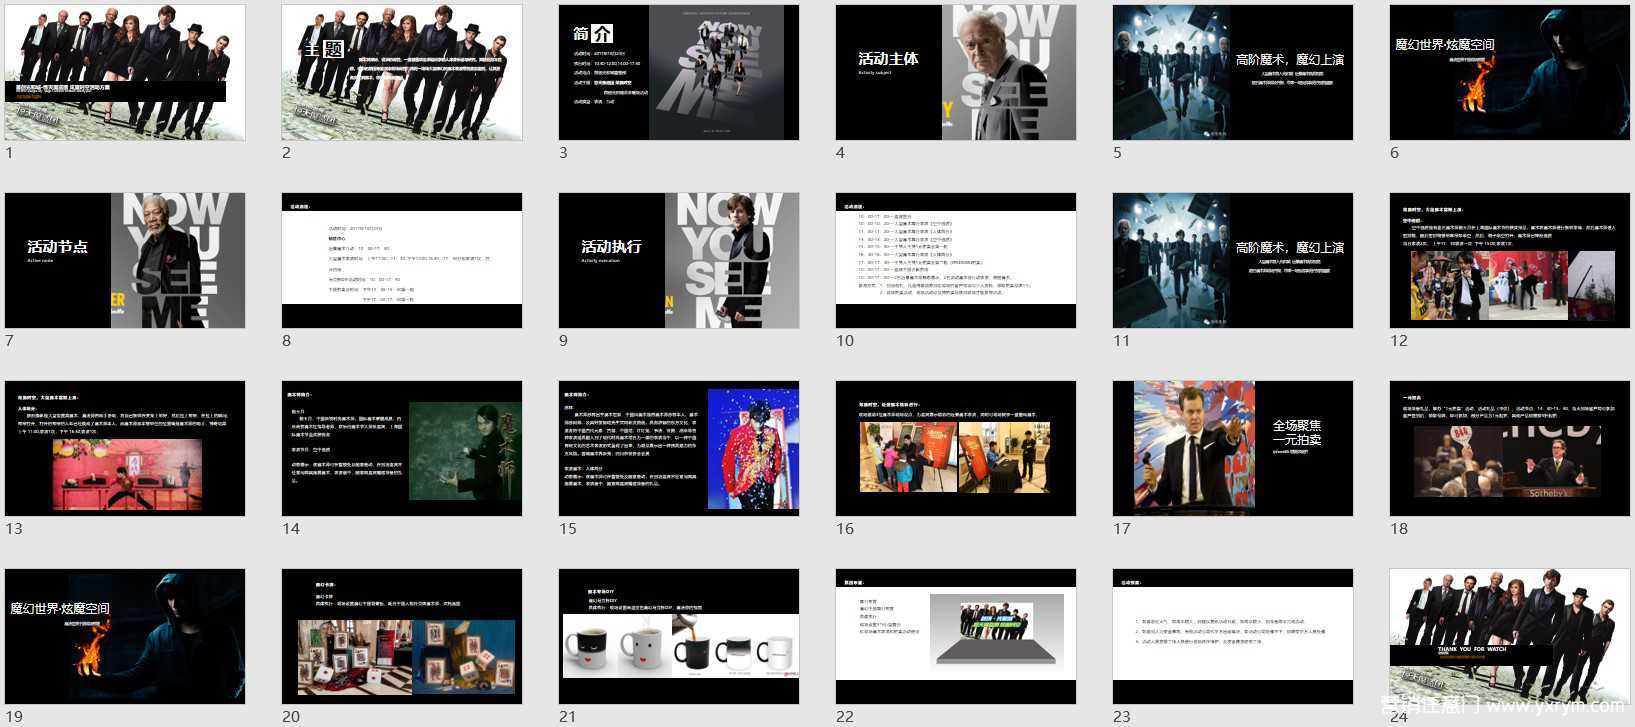Select slide 22 stage rendering thumbnail
1635x727 pixels.
(956, 636)
